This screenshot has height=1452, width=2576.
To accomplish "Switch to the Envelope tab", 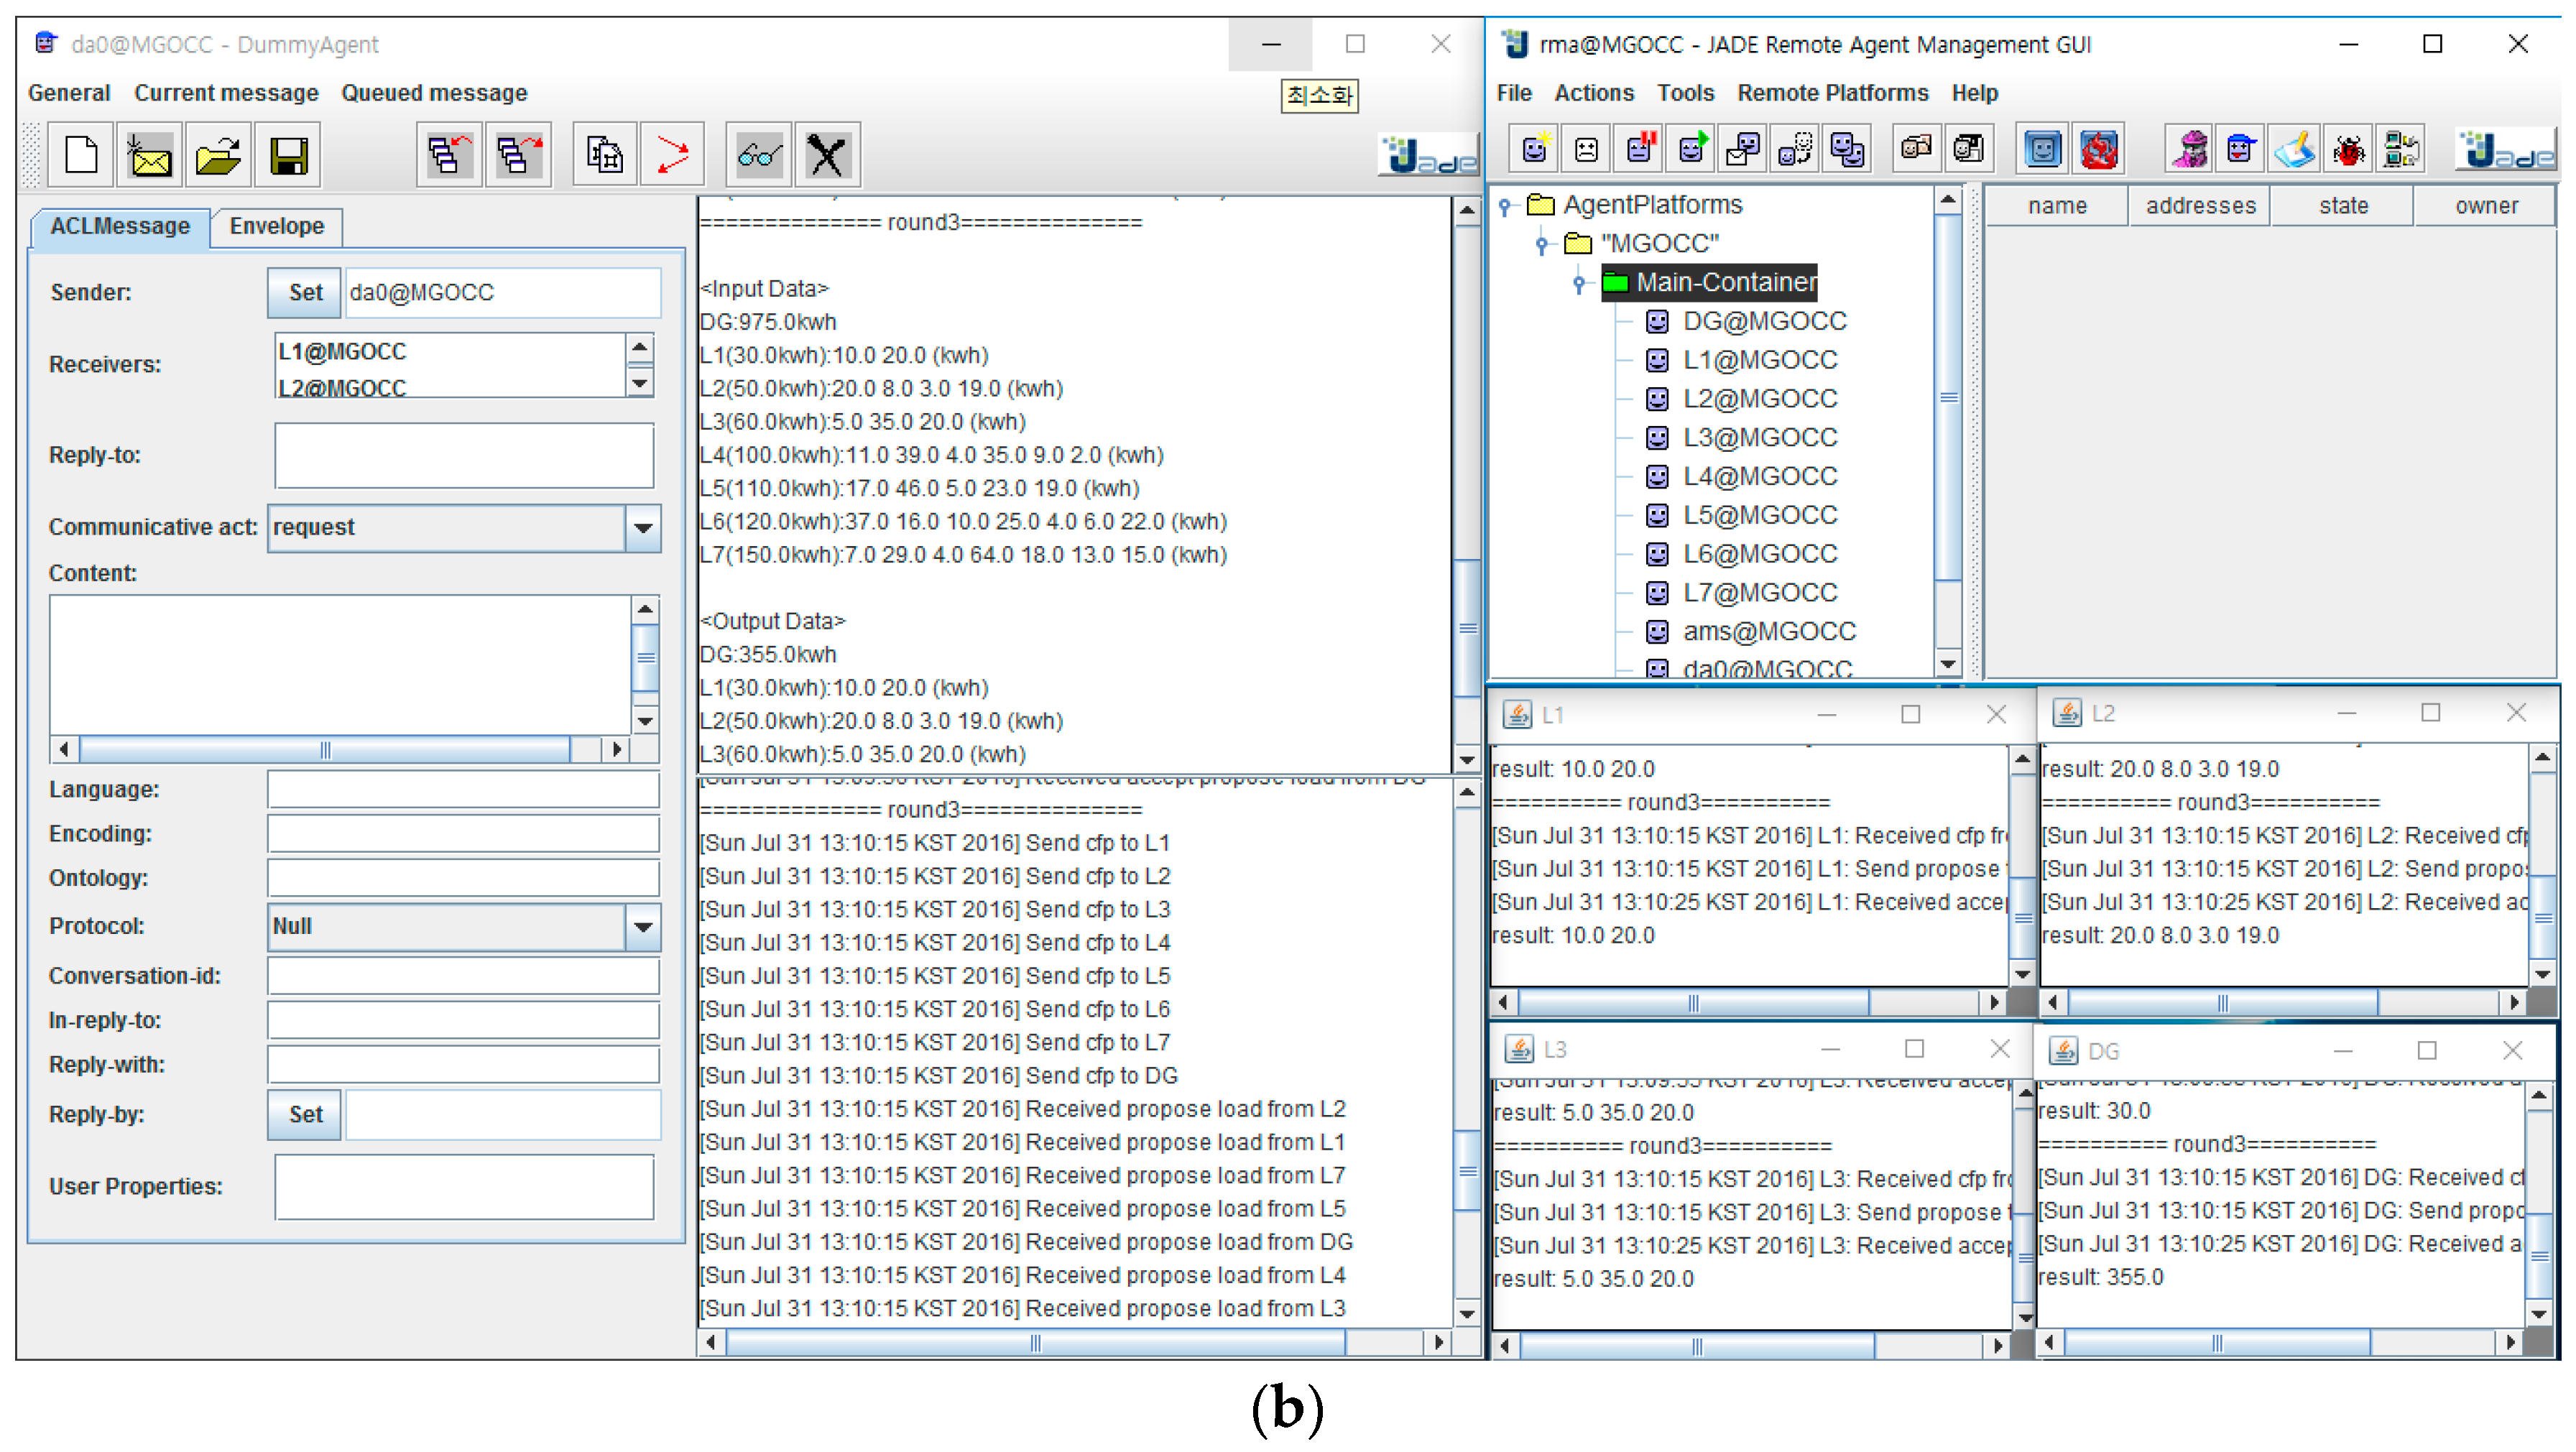I will pyautogui.click(x=276, y=226).
